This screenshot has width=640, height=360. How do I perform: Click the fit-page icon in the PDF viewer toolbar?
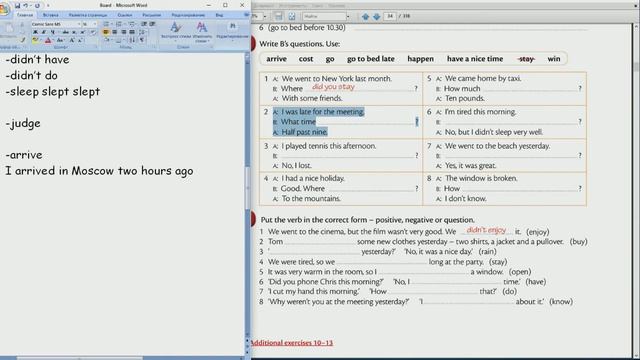tap(292, 16)
